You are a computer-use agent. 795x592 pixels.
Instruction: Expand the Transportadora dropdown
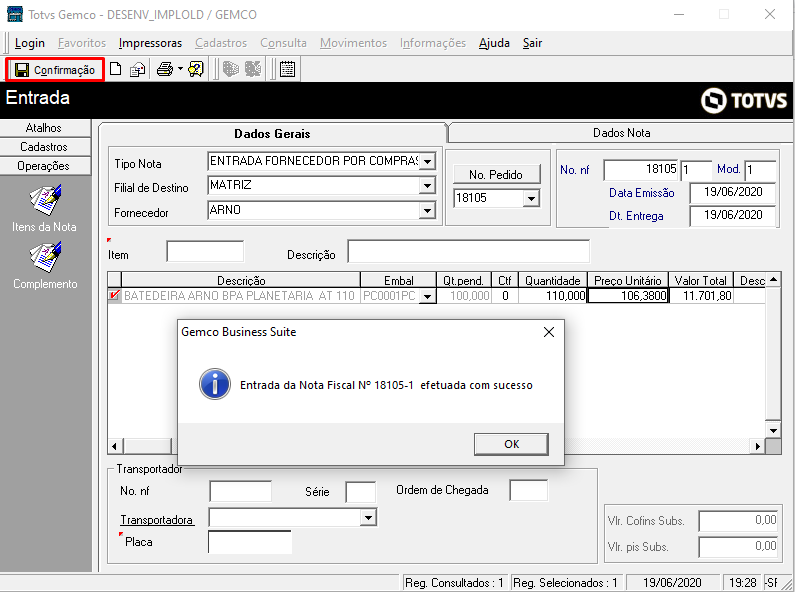click(368, 517)
